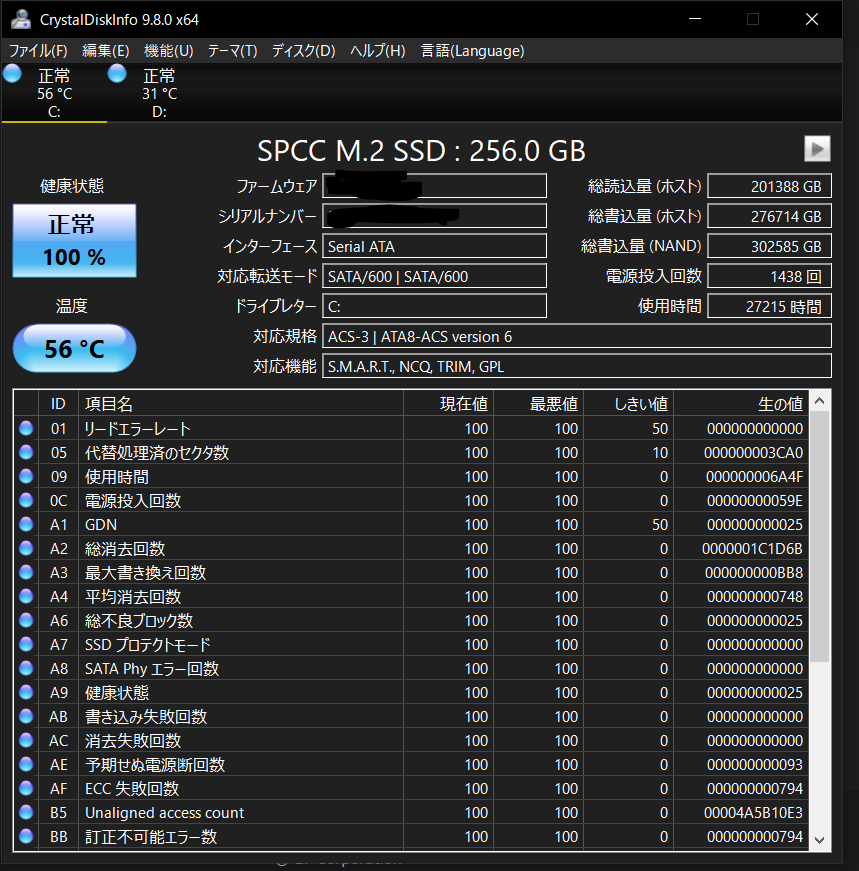Click the status dot for row A6 総不良ブロック数
The width and height of the screenshot is (859, 871).
click(26, 620)
